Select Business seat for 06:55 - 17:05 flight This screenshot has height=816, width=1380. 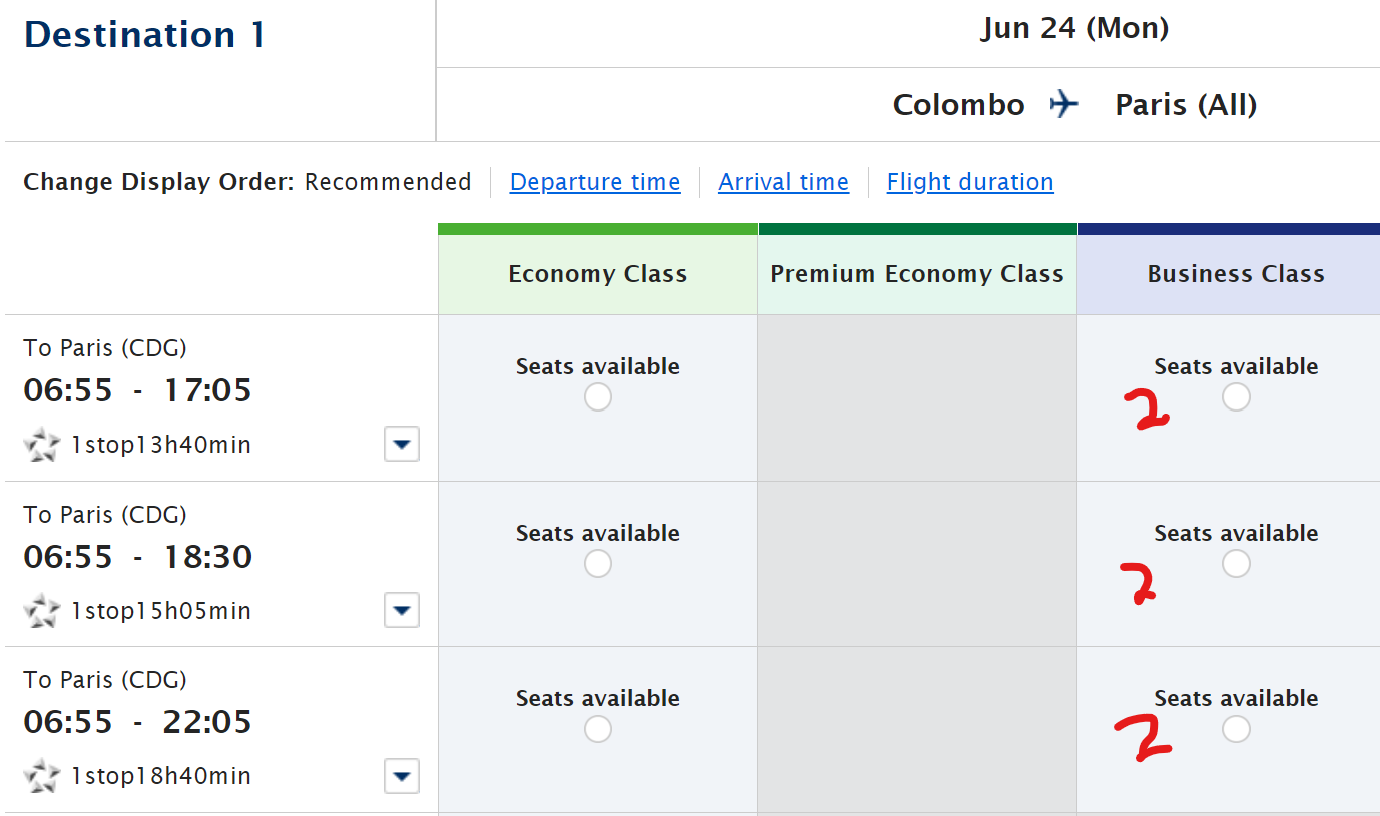(1236, 398)
